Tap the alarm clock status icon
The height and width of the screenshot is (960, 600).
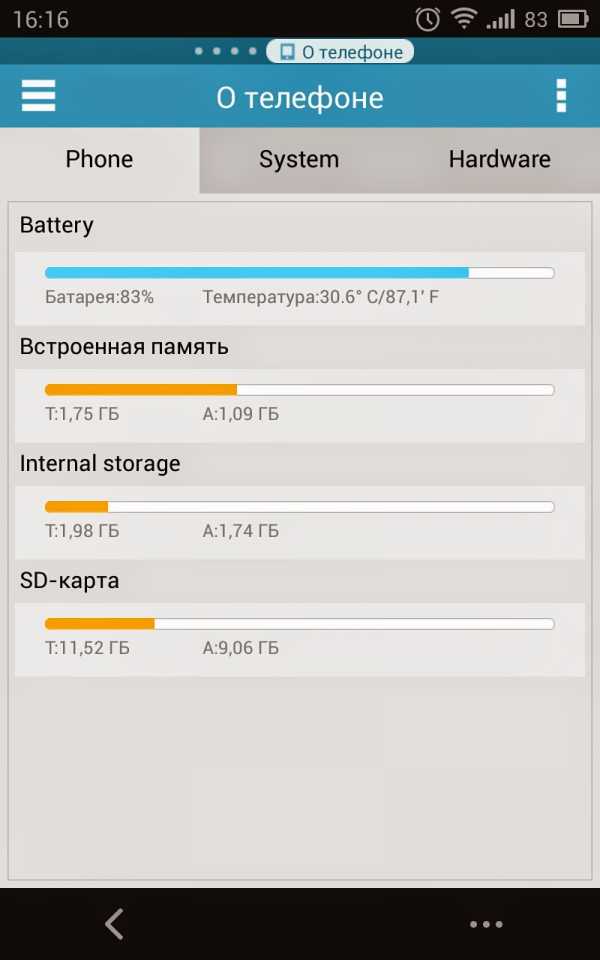[428, 19]
